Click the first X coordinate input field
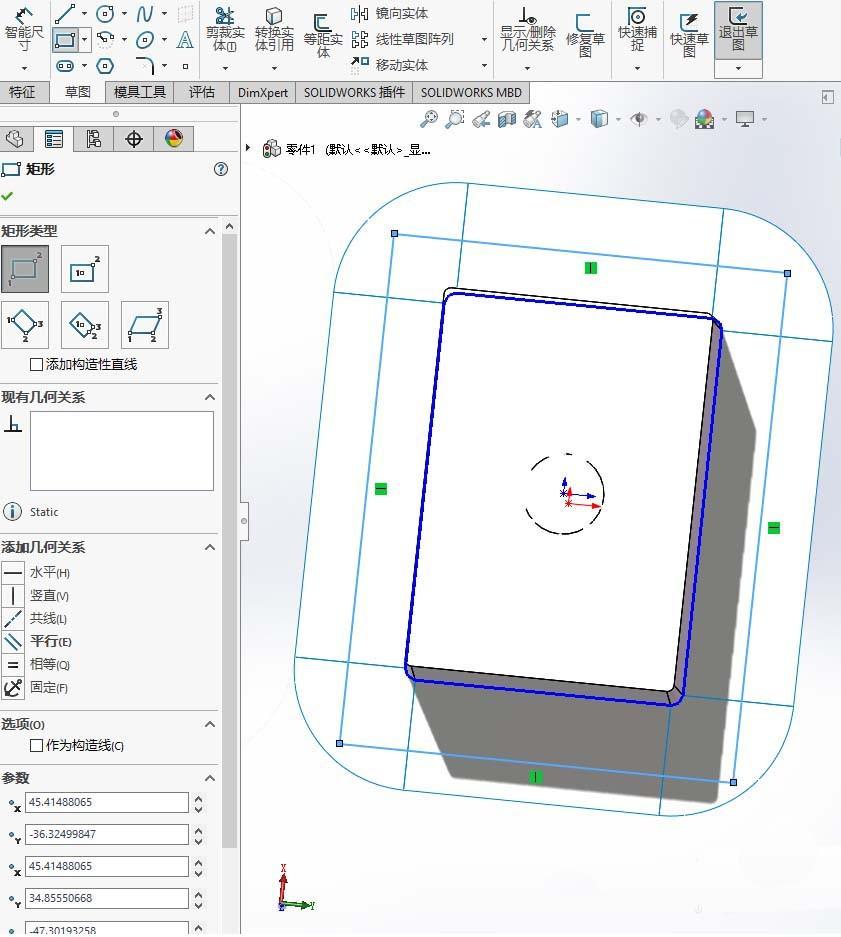The image size is (841, 937). (106, 802)
